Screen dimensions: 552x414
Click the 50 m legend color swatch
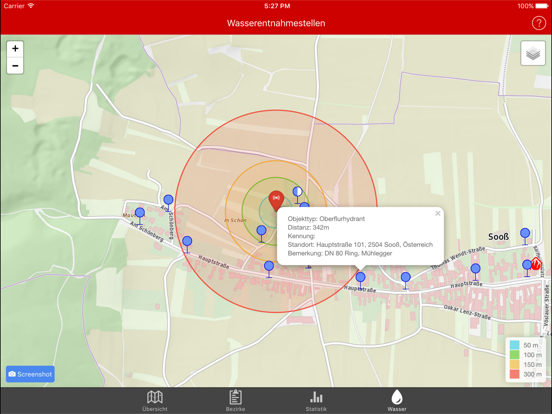pos(514,345)
